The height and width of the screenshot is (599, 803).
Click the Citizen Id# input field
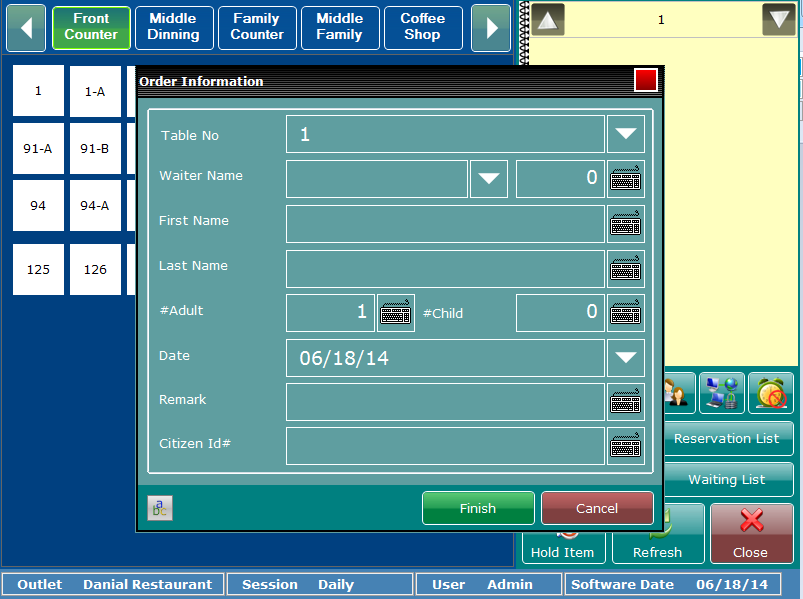[445, 446]
